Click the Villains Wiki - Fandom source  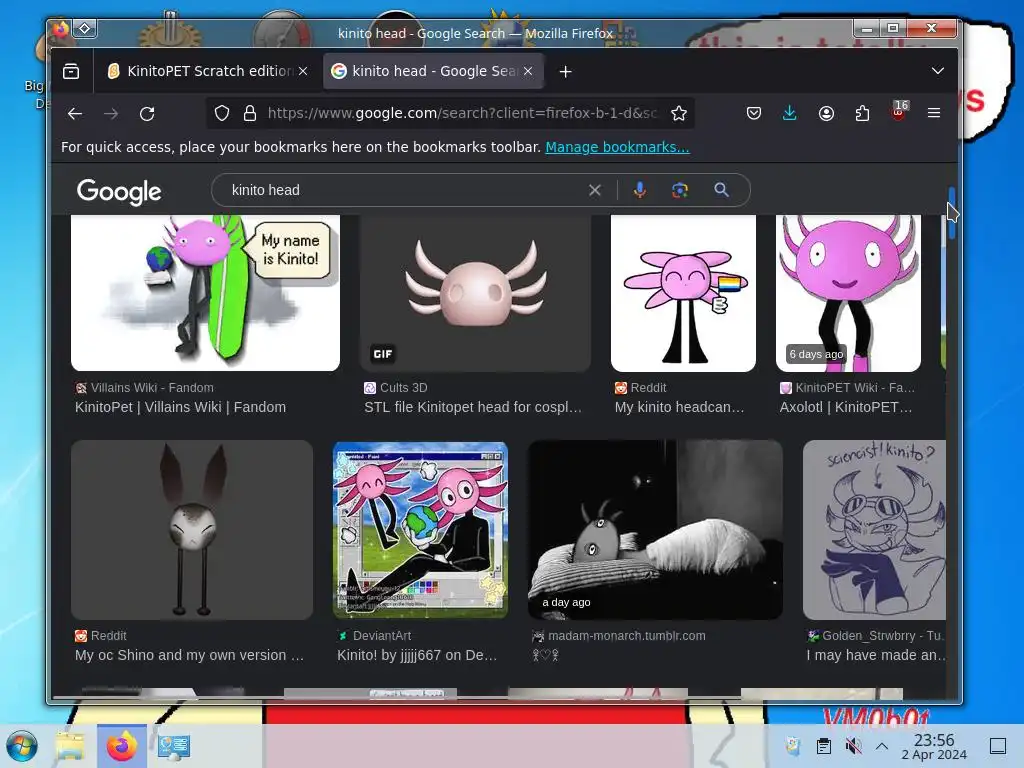pos(152,387)
